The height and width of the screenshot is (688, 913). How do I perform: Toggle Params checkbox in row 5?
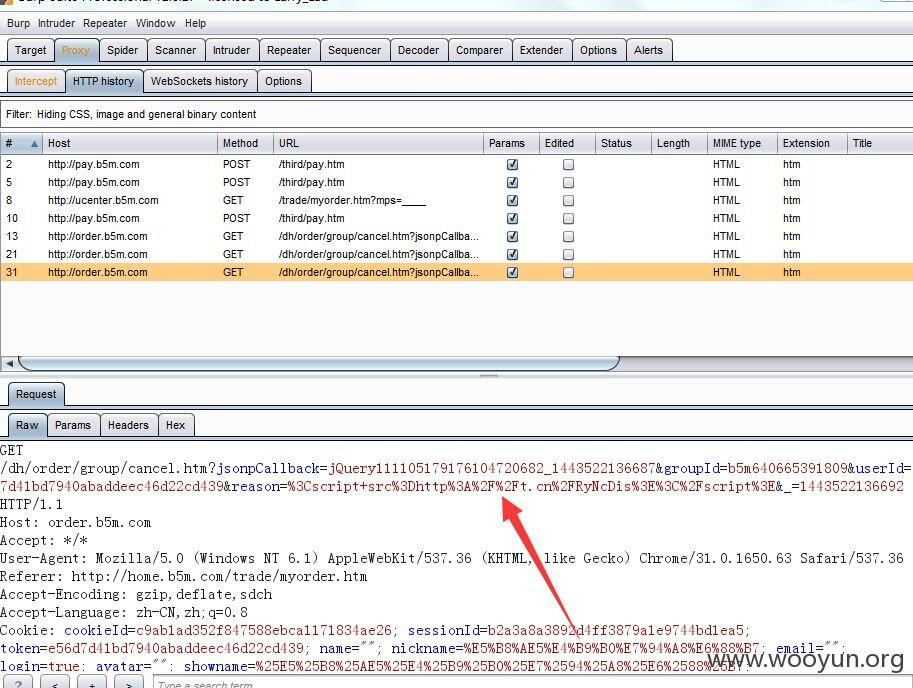(x=512, y=183)
